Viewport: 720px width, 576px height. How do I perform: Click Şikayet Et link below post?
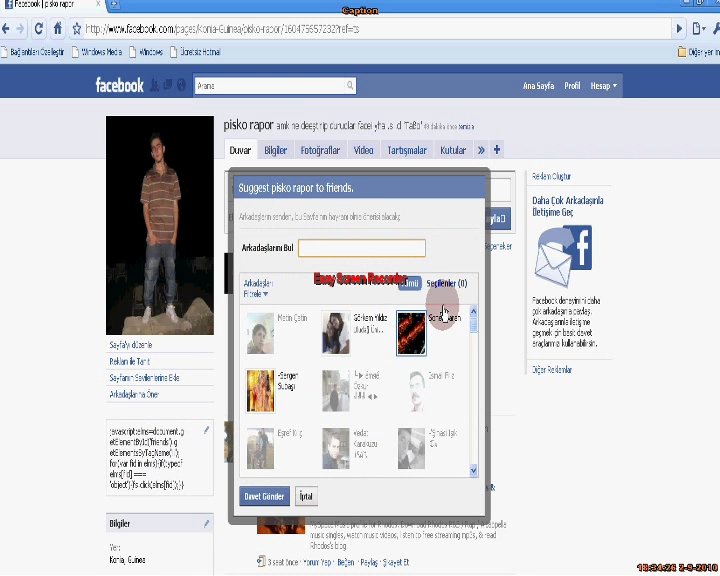(x=396, y=562)
